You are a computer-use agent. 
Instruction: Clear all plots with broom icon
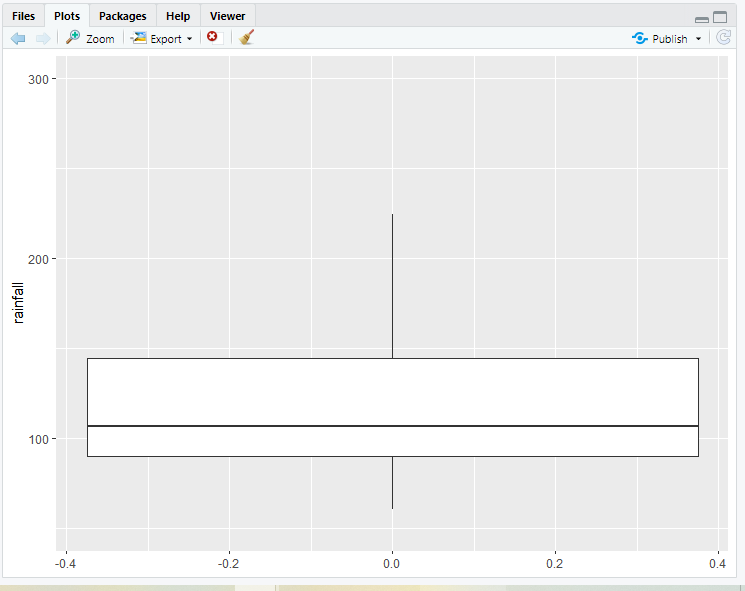247,38
